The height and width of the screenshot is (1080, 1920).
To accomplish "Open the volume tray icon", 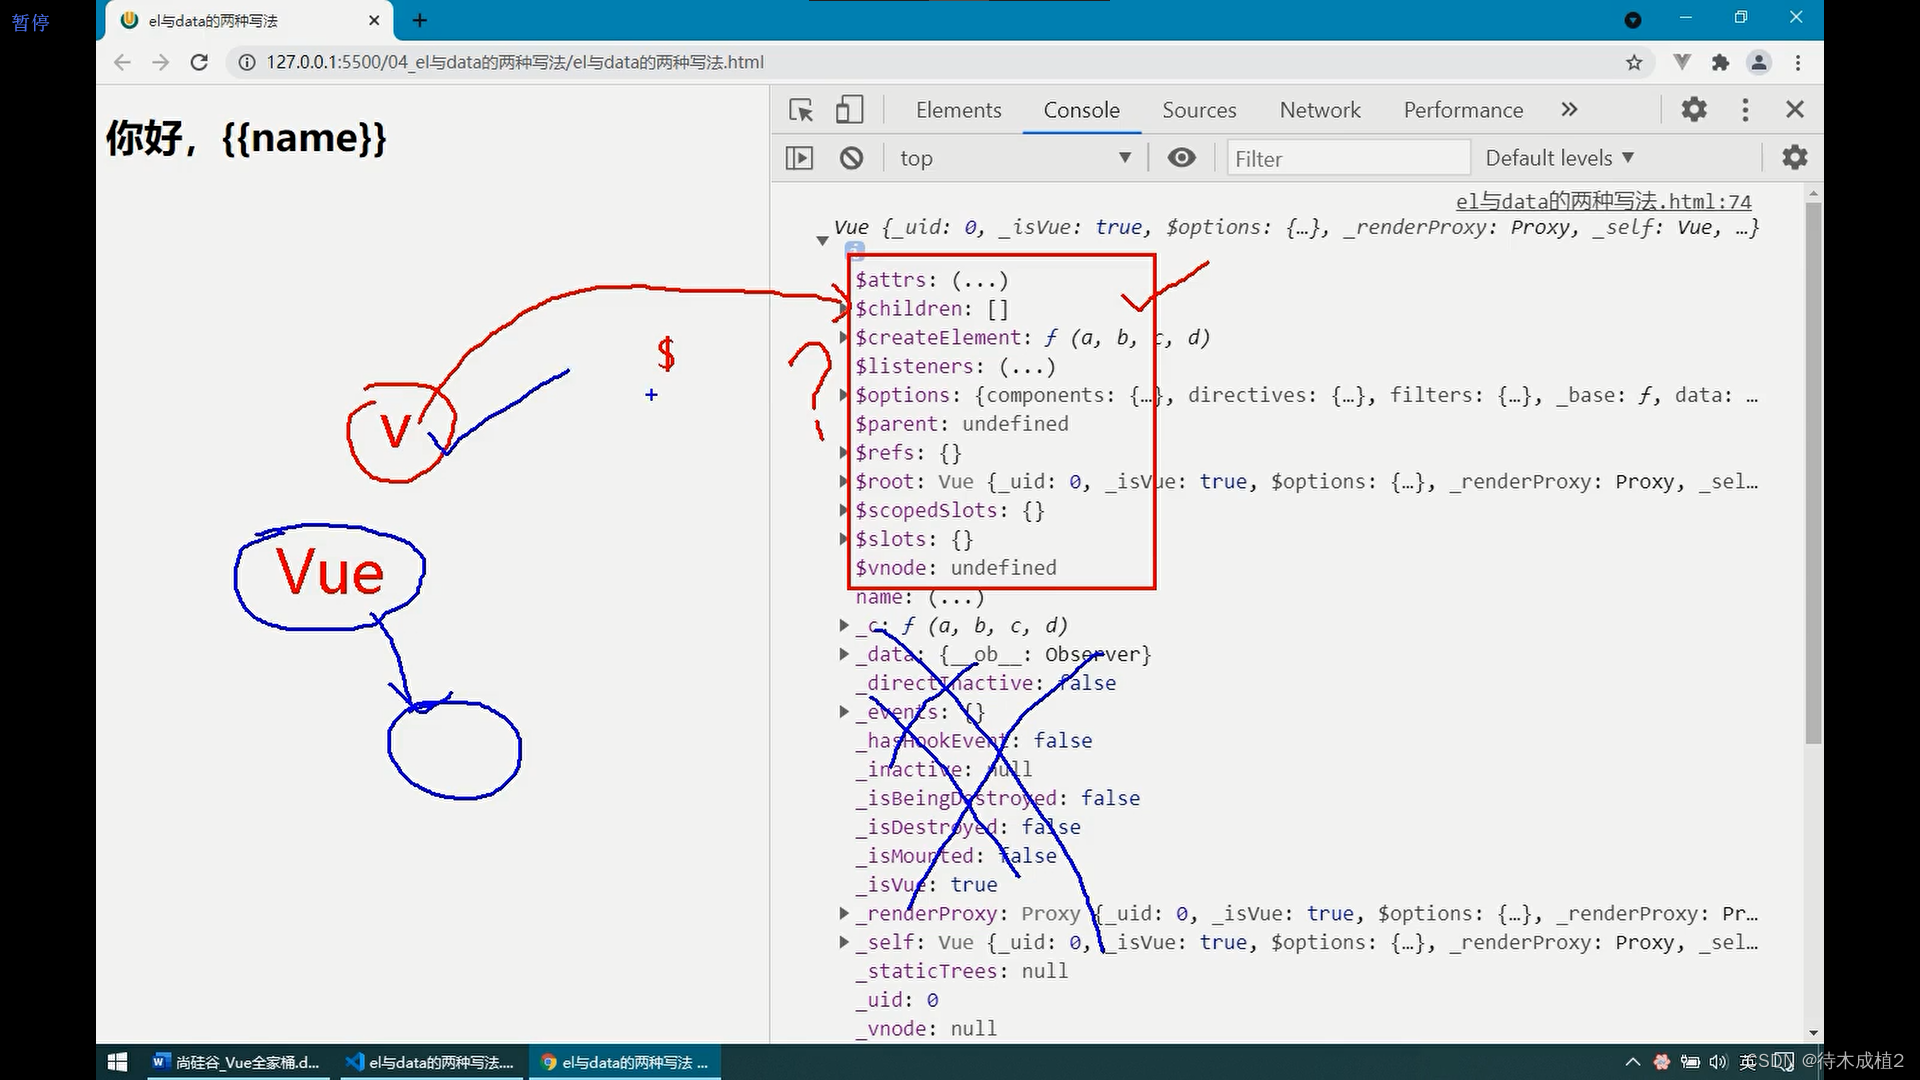I will click(1718, 1062).
